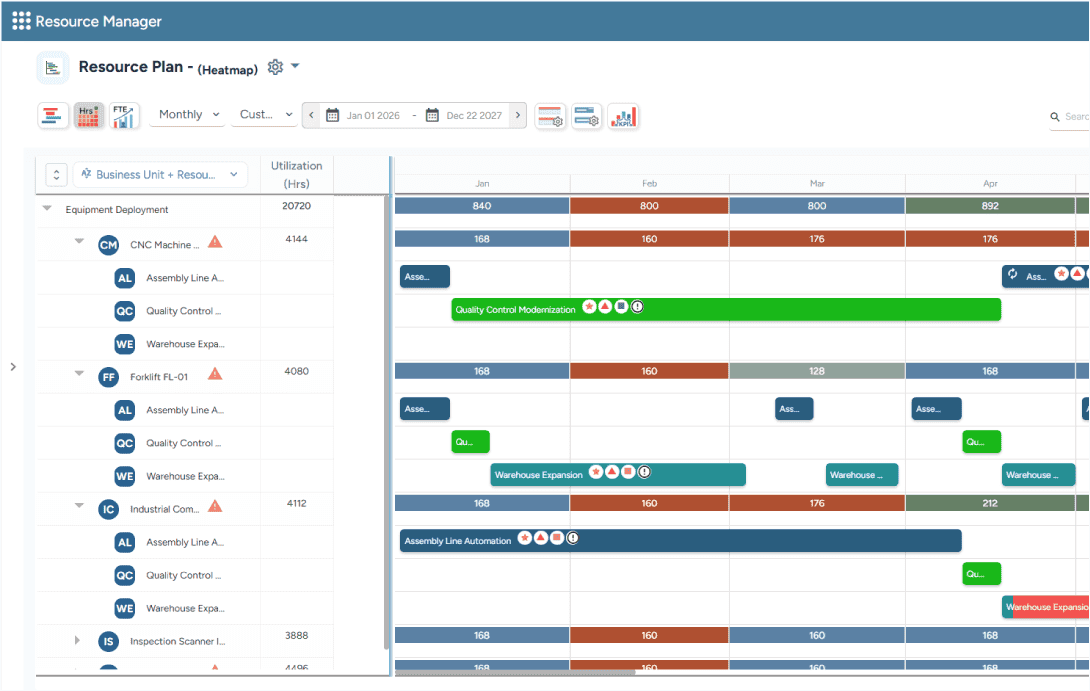Toggle the FTE chart view
The image size is (1090, 691).
coord(124,115)
